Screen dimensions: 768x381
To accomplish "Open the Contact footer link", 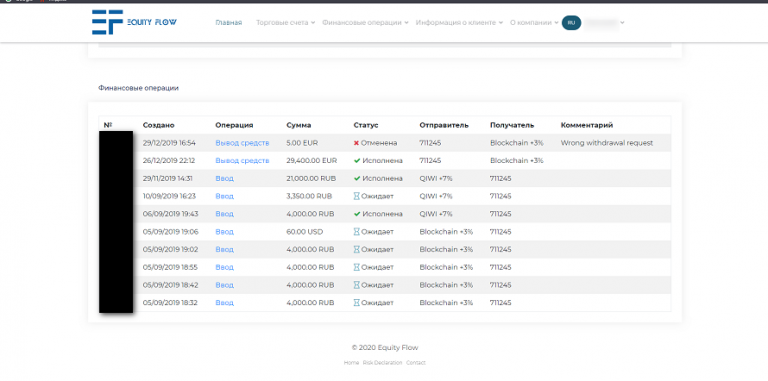I will (x=416, y=363).
